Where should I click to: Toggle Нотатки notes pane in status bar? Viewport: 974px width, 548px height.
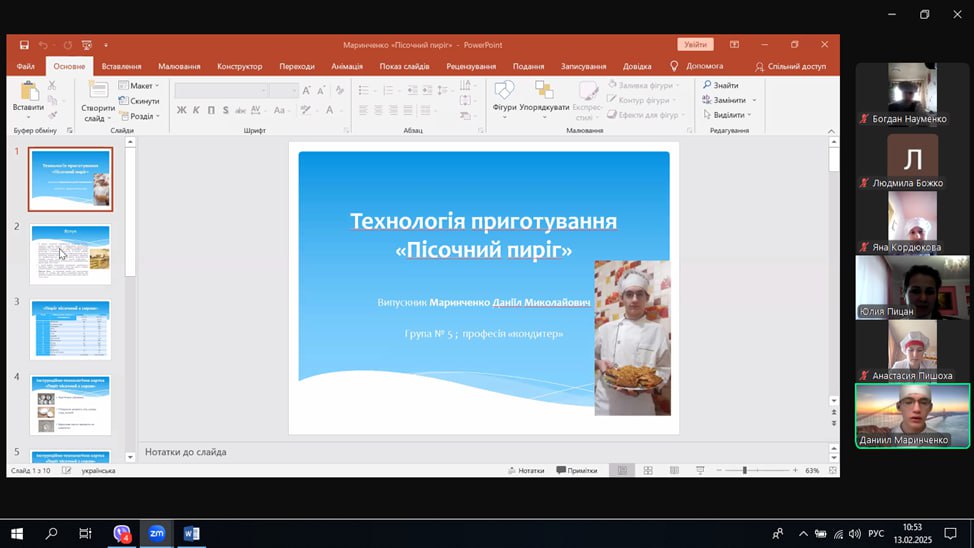click(x=525, y=470)
